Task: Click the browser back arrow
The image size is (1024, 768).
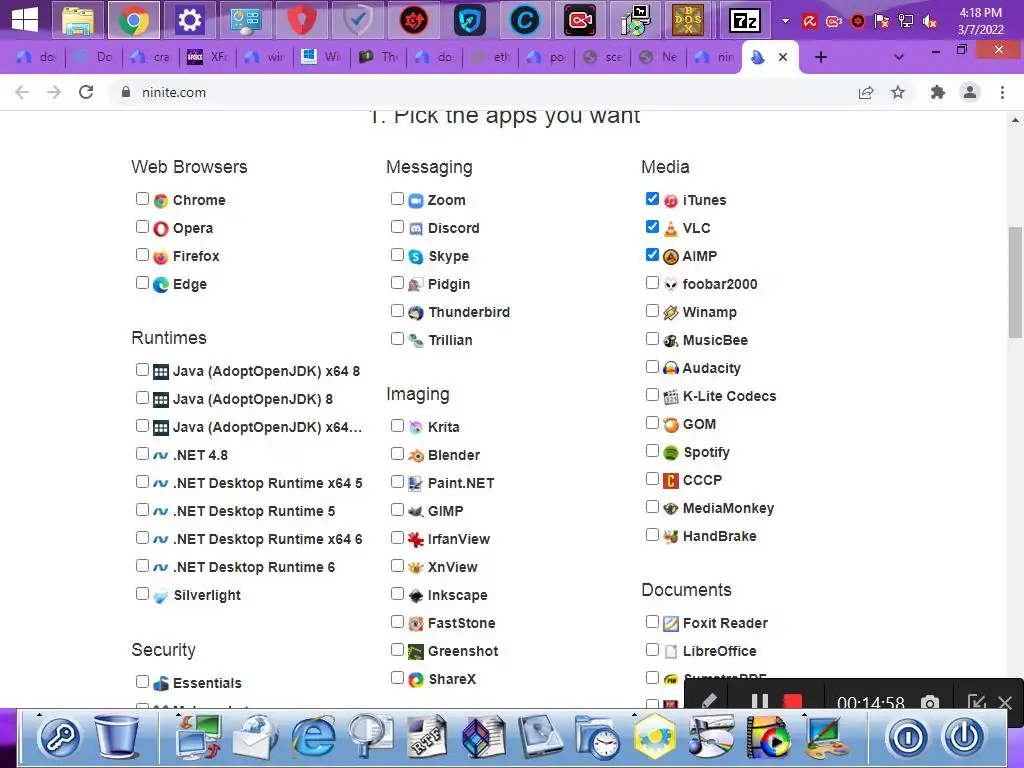Action: (x=22, y=92)
